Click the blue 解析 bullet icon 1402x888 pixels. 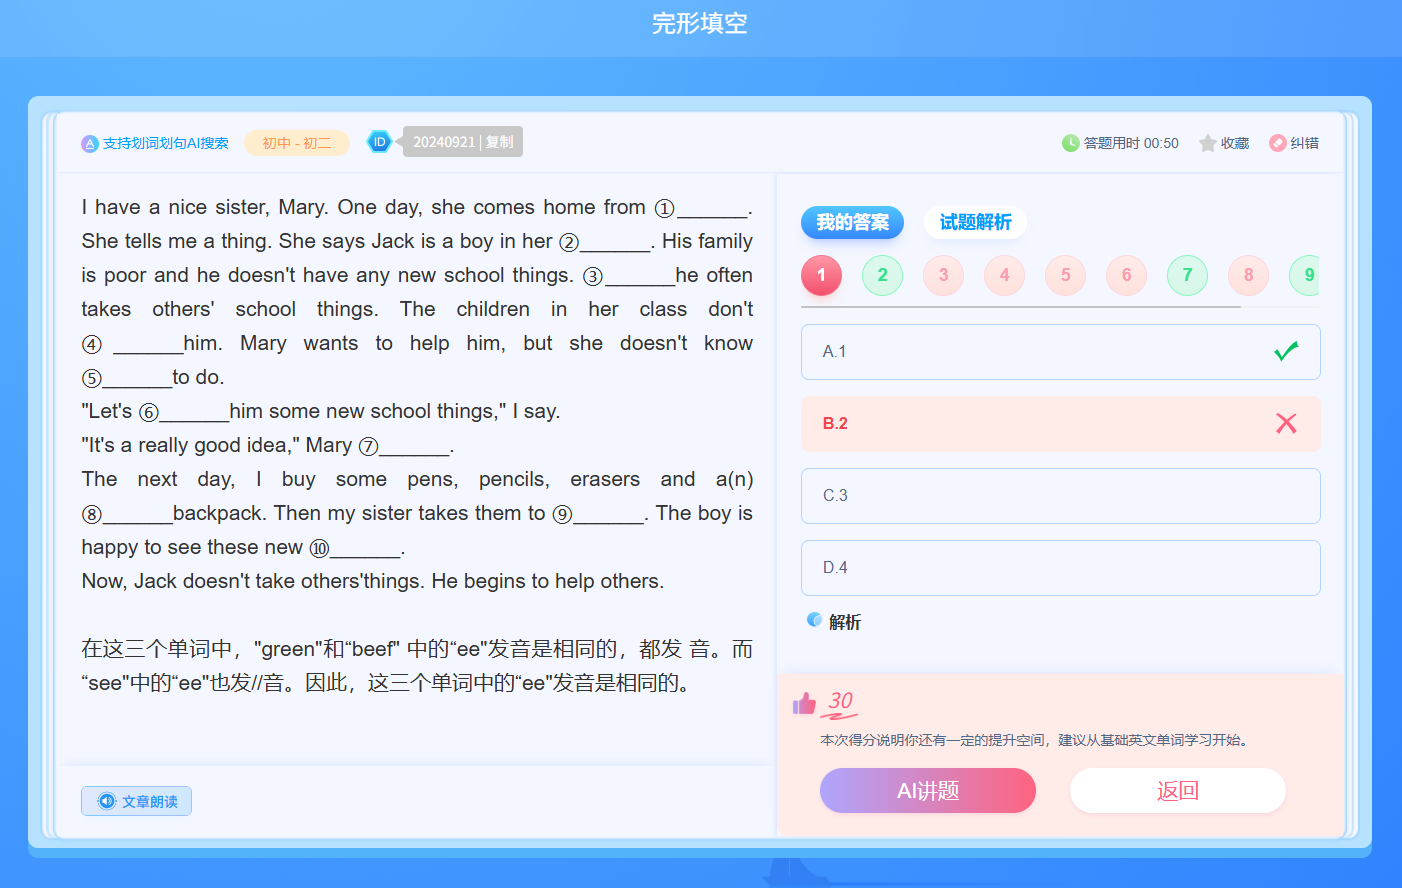(814, 621)
